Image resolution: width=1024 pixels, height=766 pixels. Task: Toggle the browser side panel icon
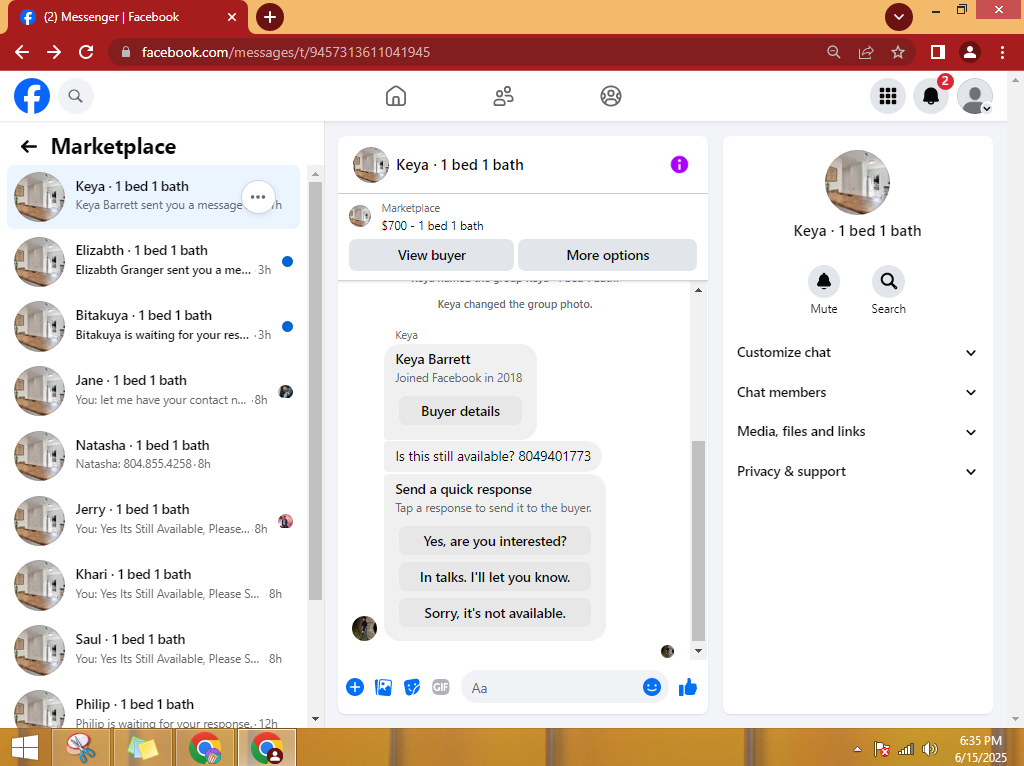coord(938,52)
